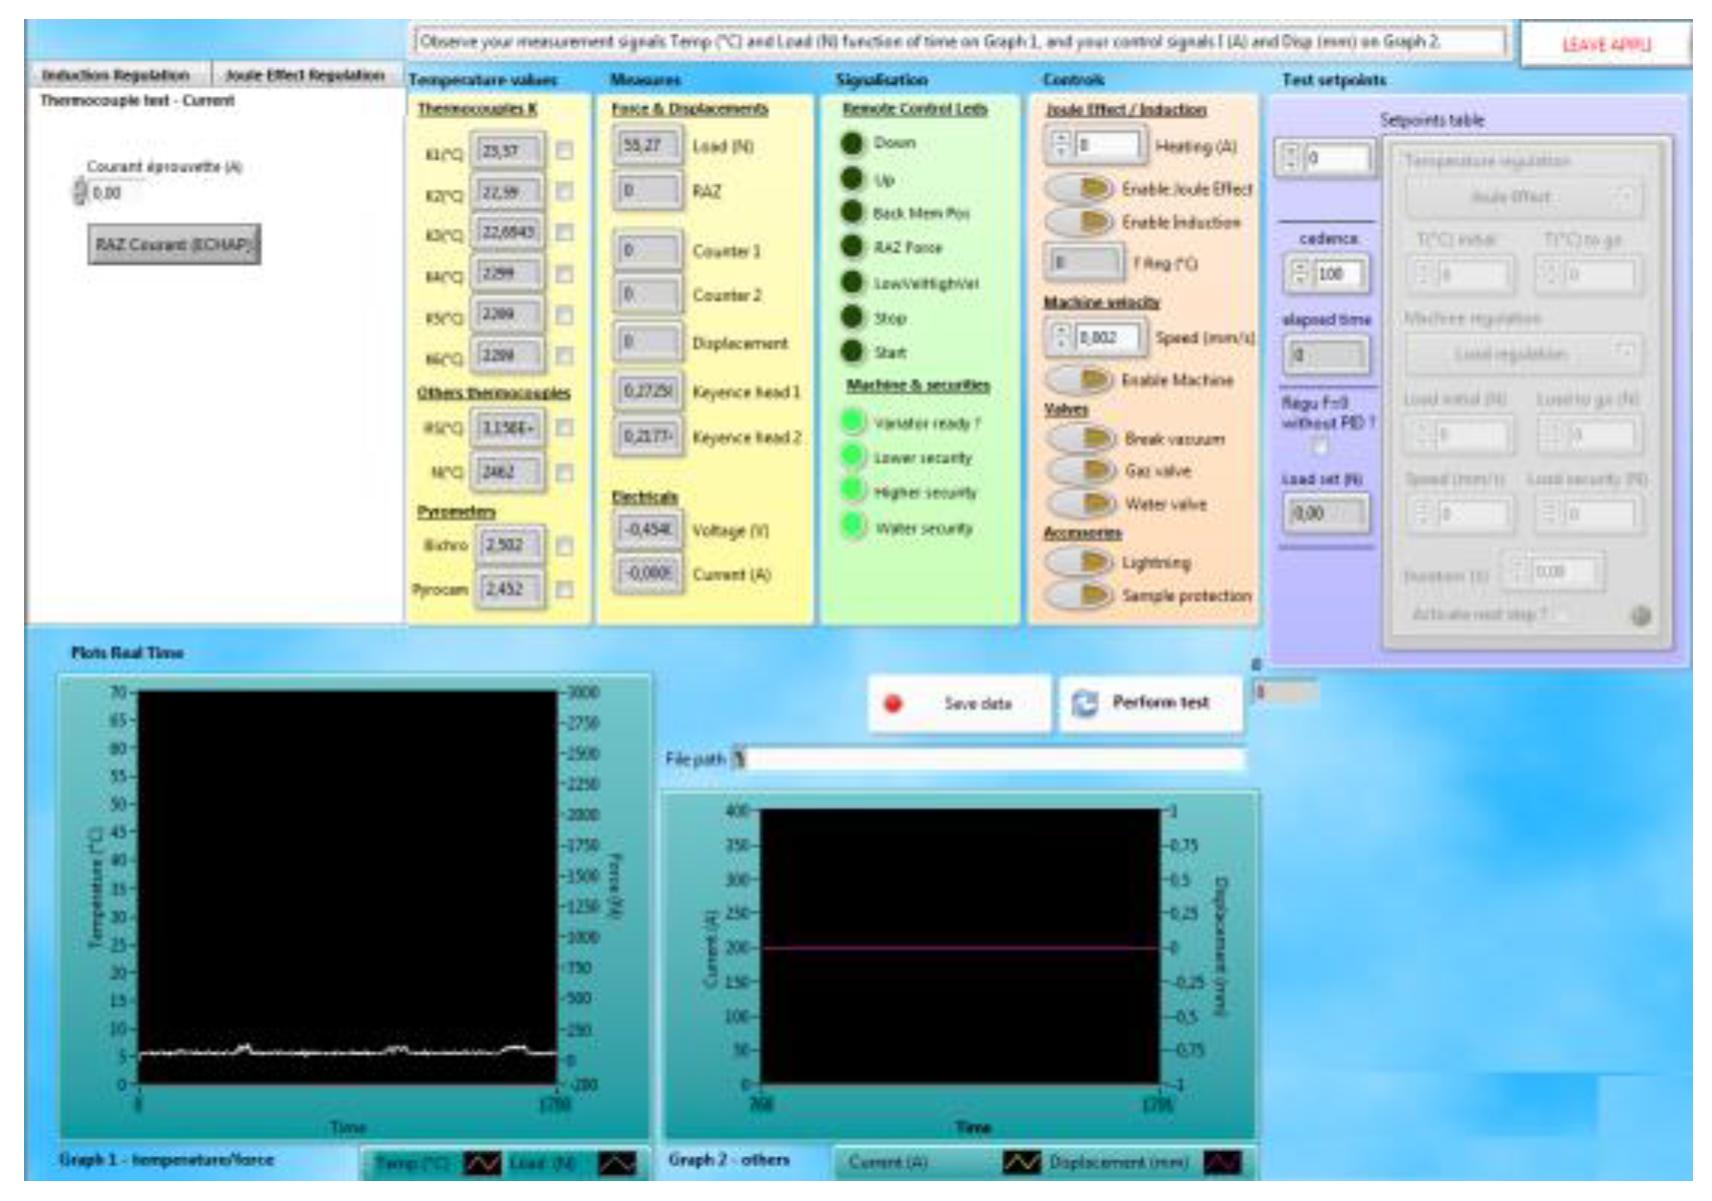Click the Load (N) plot legend icon

pyautogui.click(x=616, y=1163)
